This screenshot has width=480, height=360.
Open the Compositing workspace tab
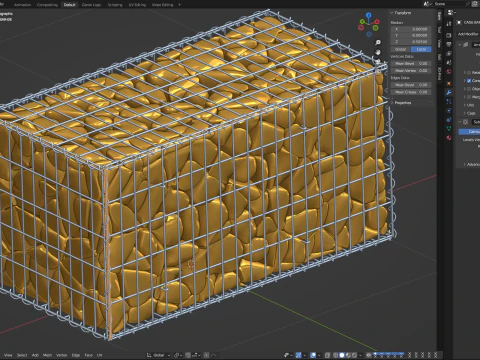tap(47, 5)
